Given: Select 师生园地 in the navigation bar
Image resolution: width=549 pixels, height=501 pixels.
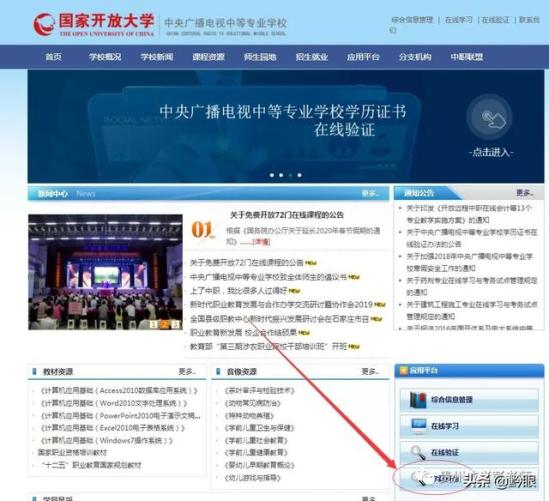Looking at the screenshot, I should pos(260,57).
